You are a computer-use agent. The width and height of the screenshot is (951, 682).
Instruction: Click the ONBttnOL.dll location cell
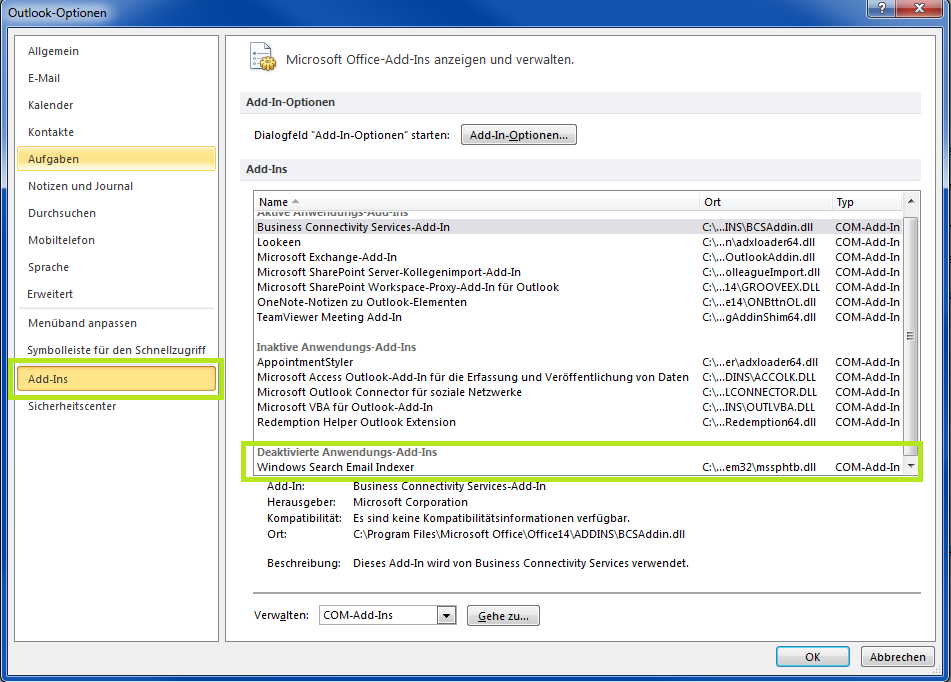pyautogui.click(x=759, y=302)
